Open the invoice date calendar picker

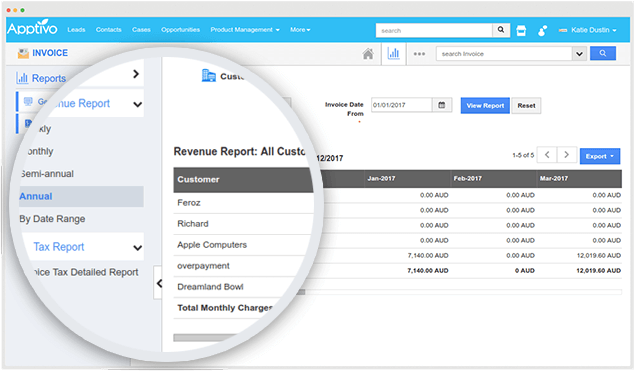442,105
